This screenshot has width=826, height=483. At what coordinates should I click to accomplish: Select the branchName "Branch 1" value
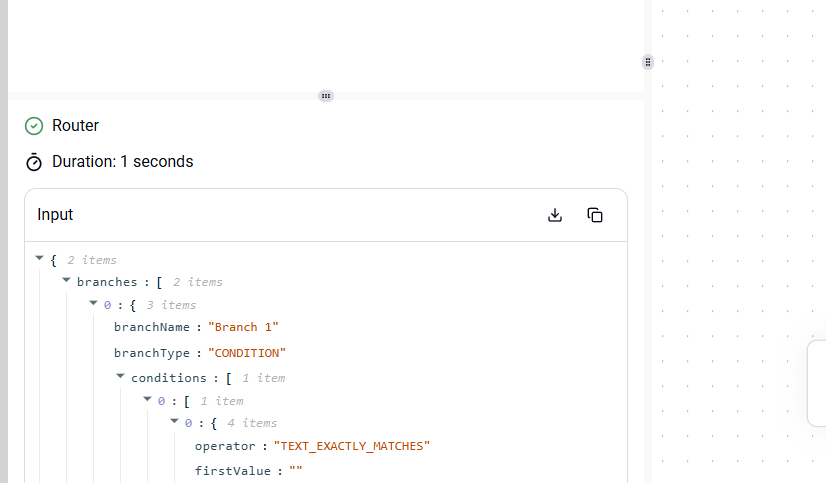click(x=243, y=327)
